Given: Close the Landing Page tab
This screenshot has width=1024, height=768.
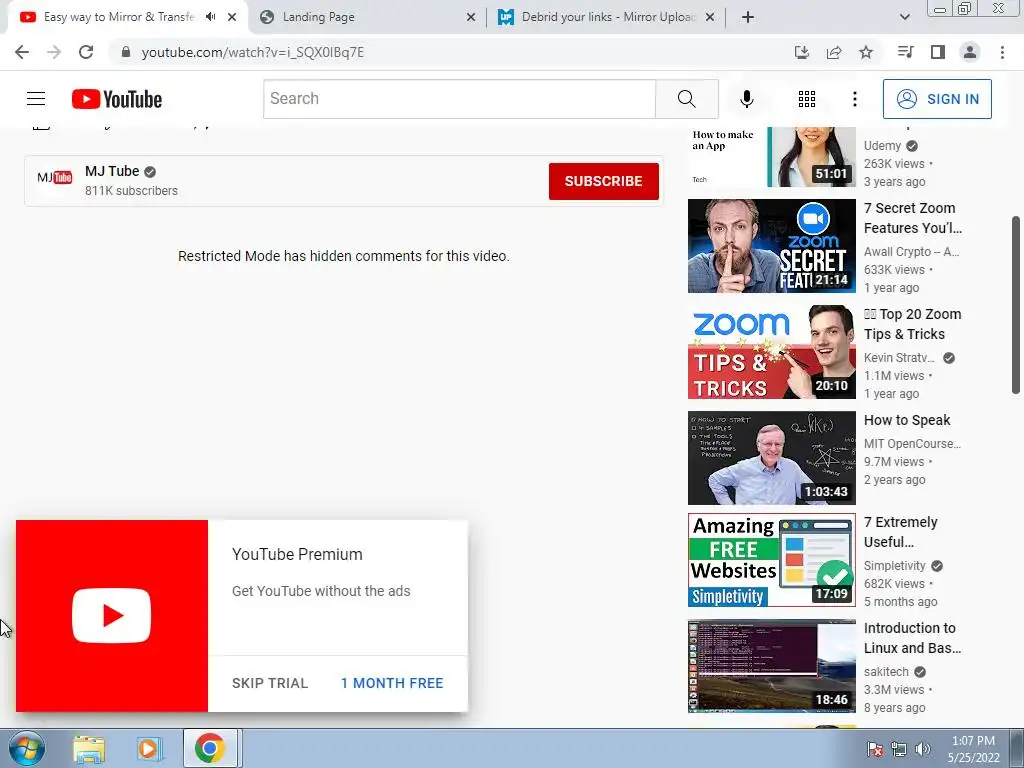Looking at the screenshot, I should coord(471,17).
